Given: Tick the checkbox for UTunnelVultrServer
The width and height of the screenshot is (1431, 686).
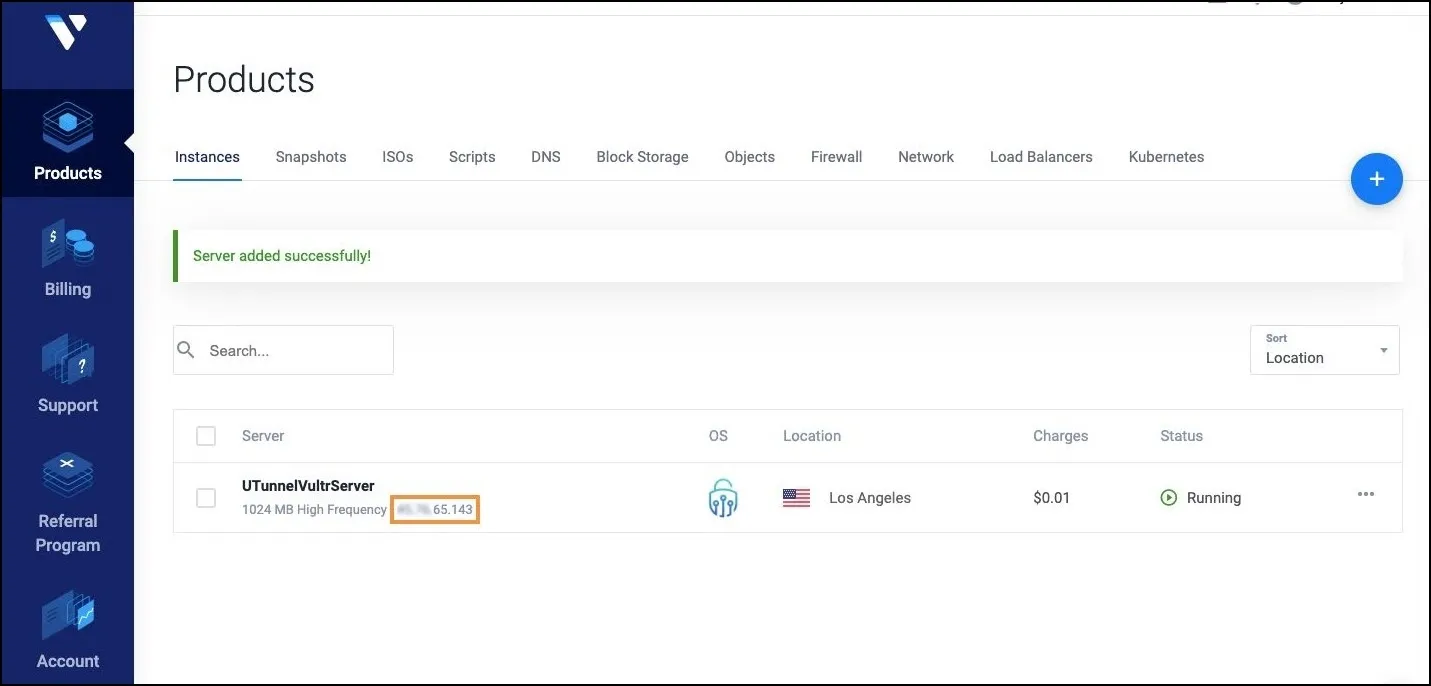Looking at the screenshot, I should [206, 498].
